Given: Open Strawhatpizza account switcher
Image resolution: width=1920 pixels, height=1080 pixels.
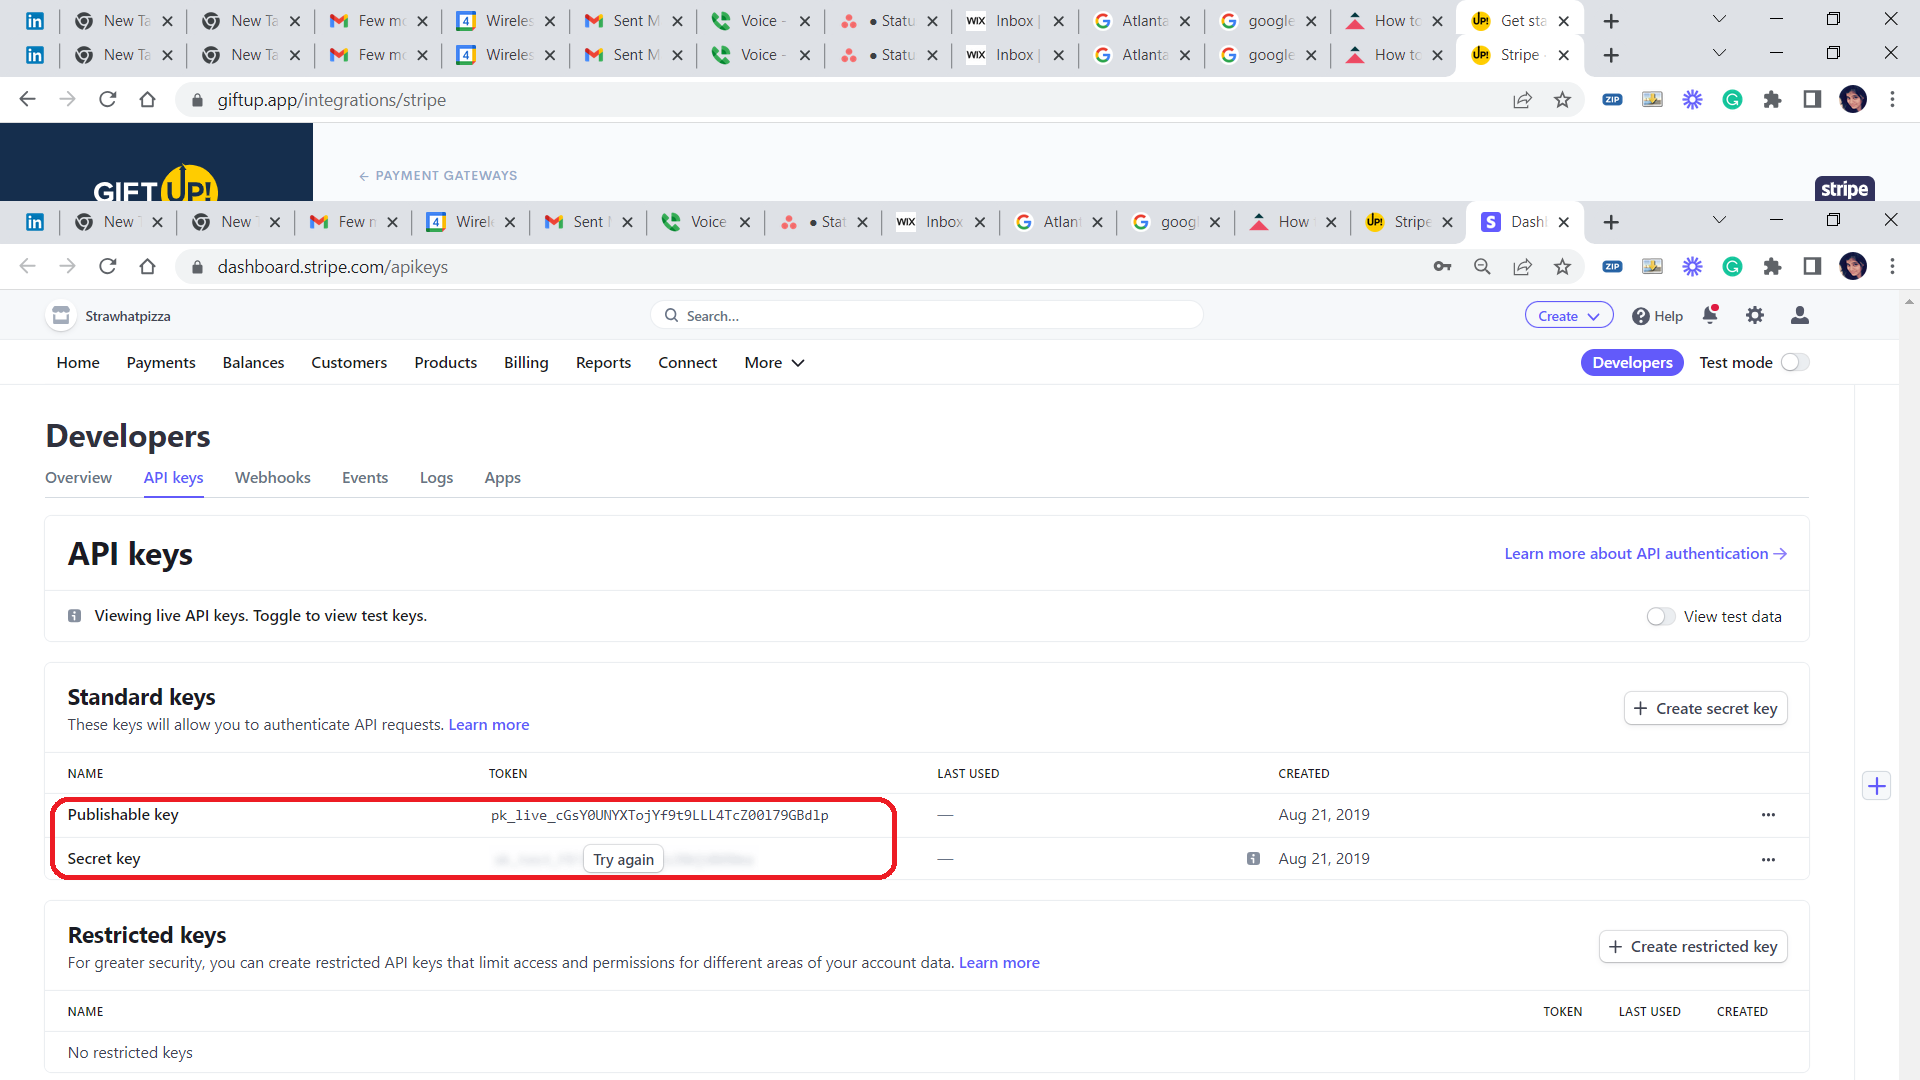Looking at the screenshot, I should coord(110,316).
